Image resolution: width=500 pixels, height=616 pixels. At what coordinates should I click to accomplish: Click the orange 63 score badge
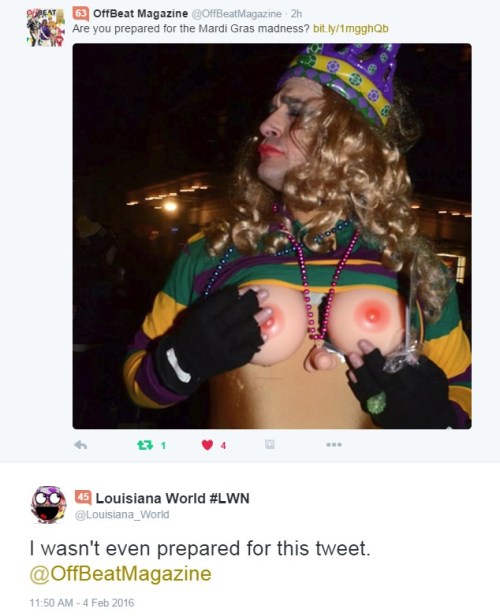[81, 14]
